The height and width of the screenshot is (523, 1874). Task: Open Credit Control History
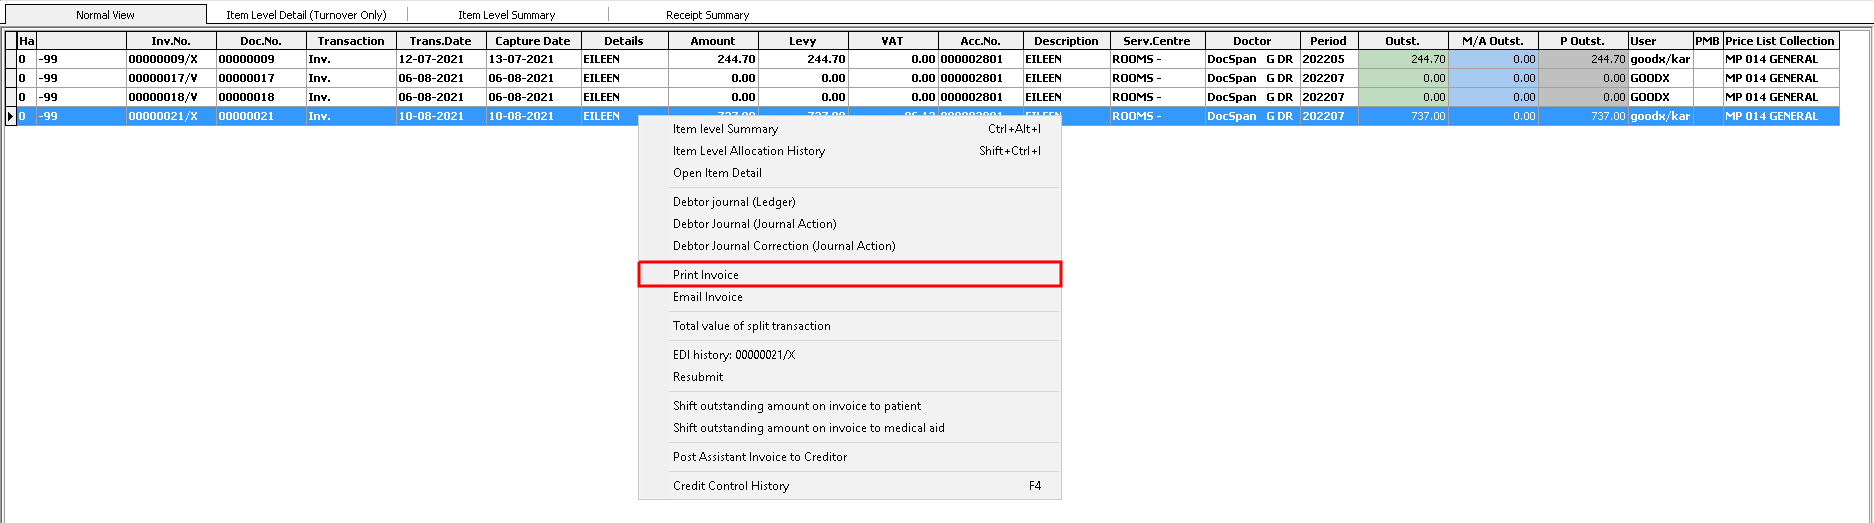point(730,486)
